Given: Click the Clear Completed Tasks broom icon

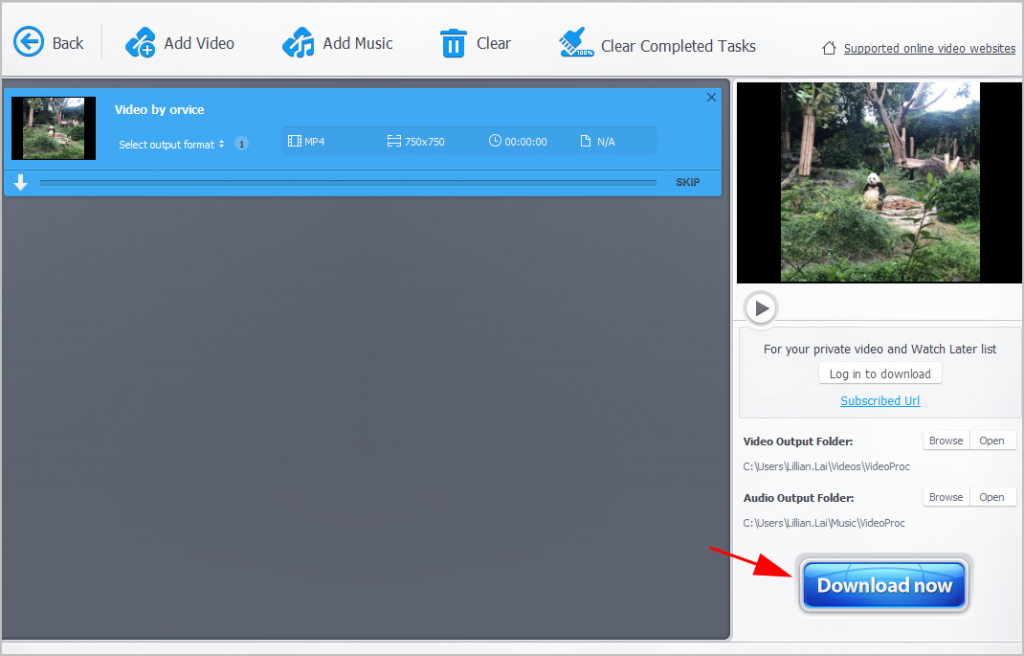Looking at the screenshot, I should coord(577,44).
